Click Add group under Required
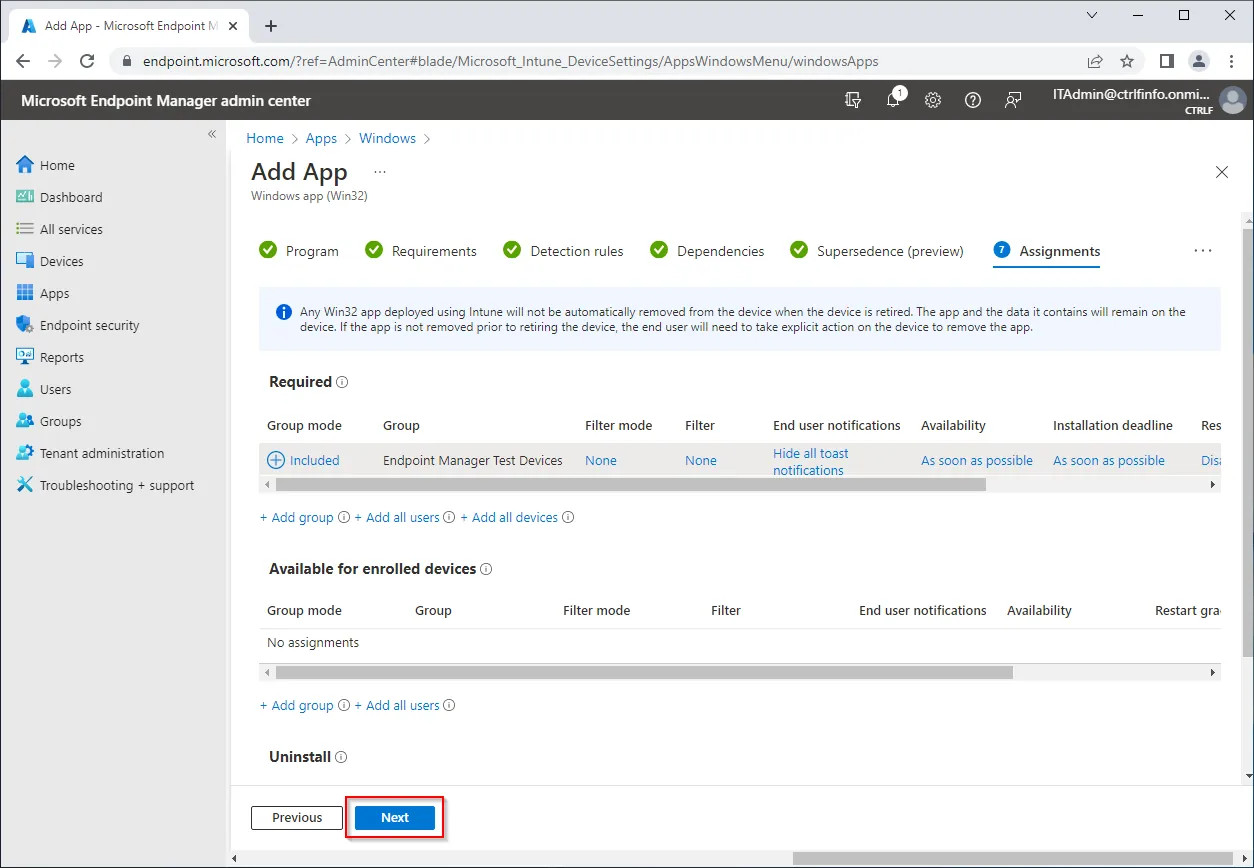The width and height of the screenshot is (1254, 868). 297,517
